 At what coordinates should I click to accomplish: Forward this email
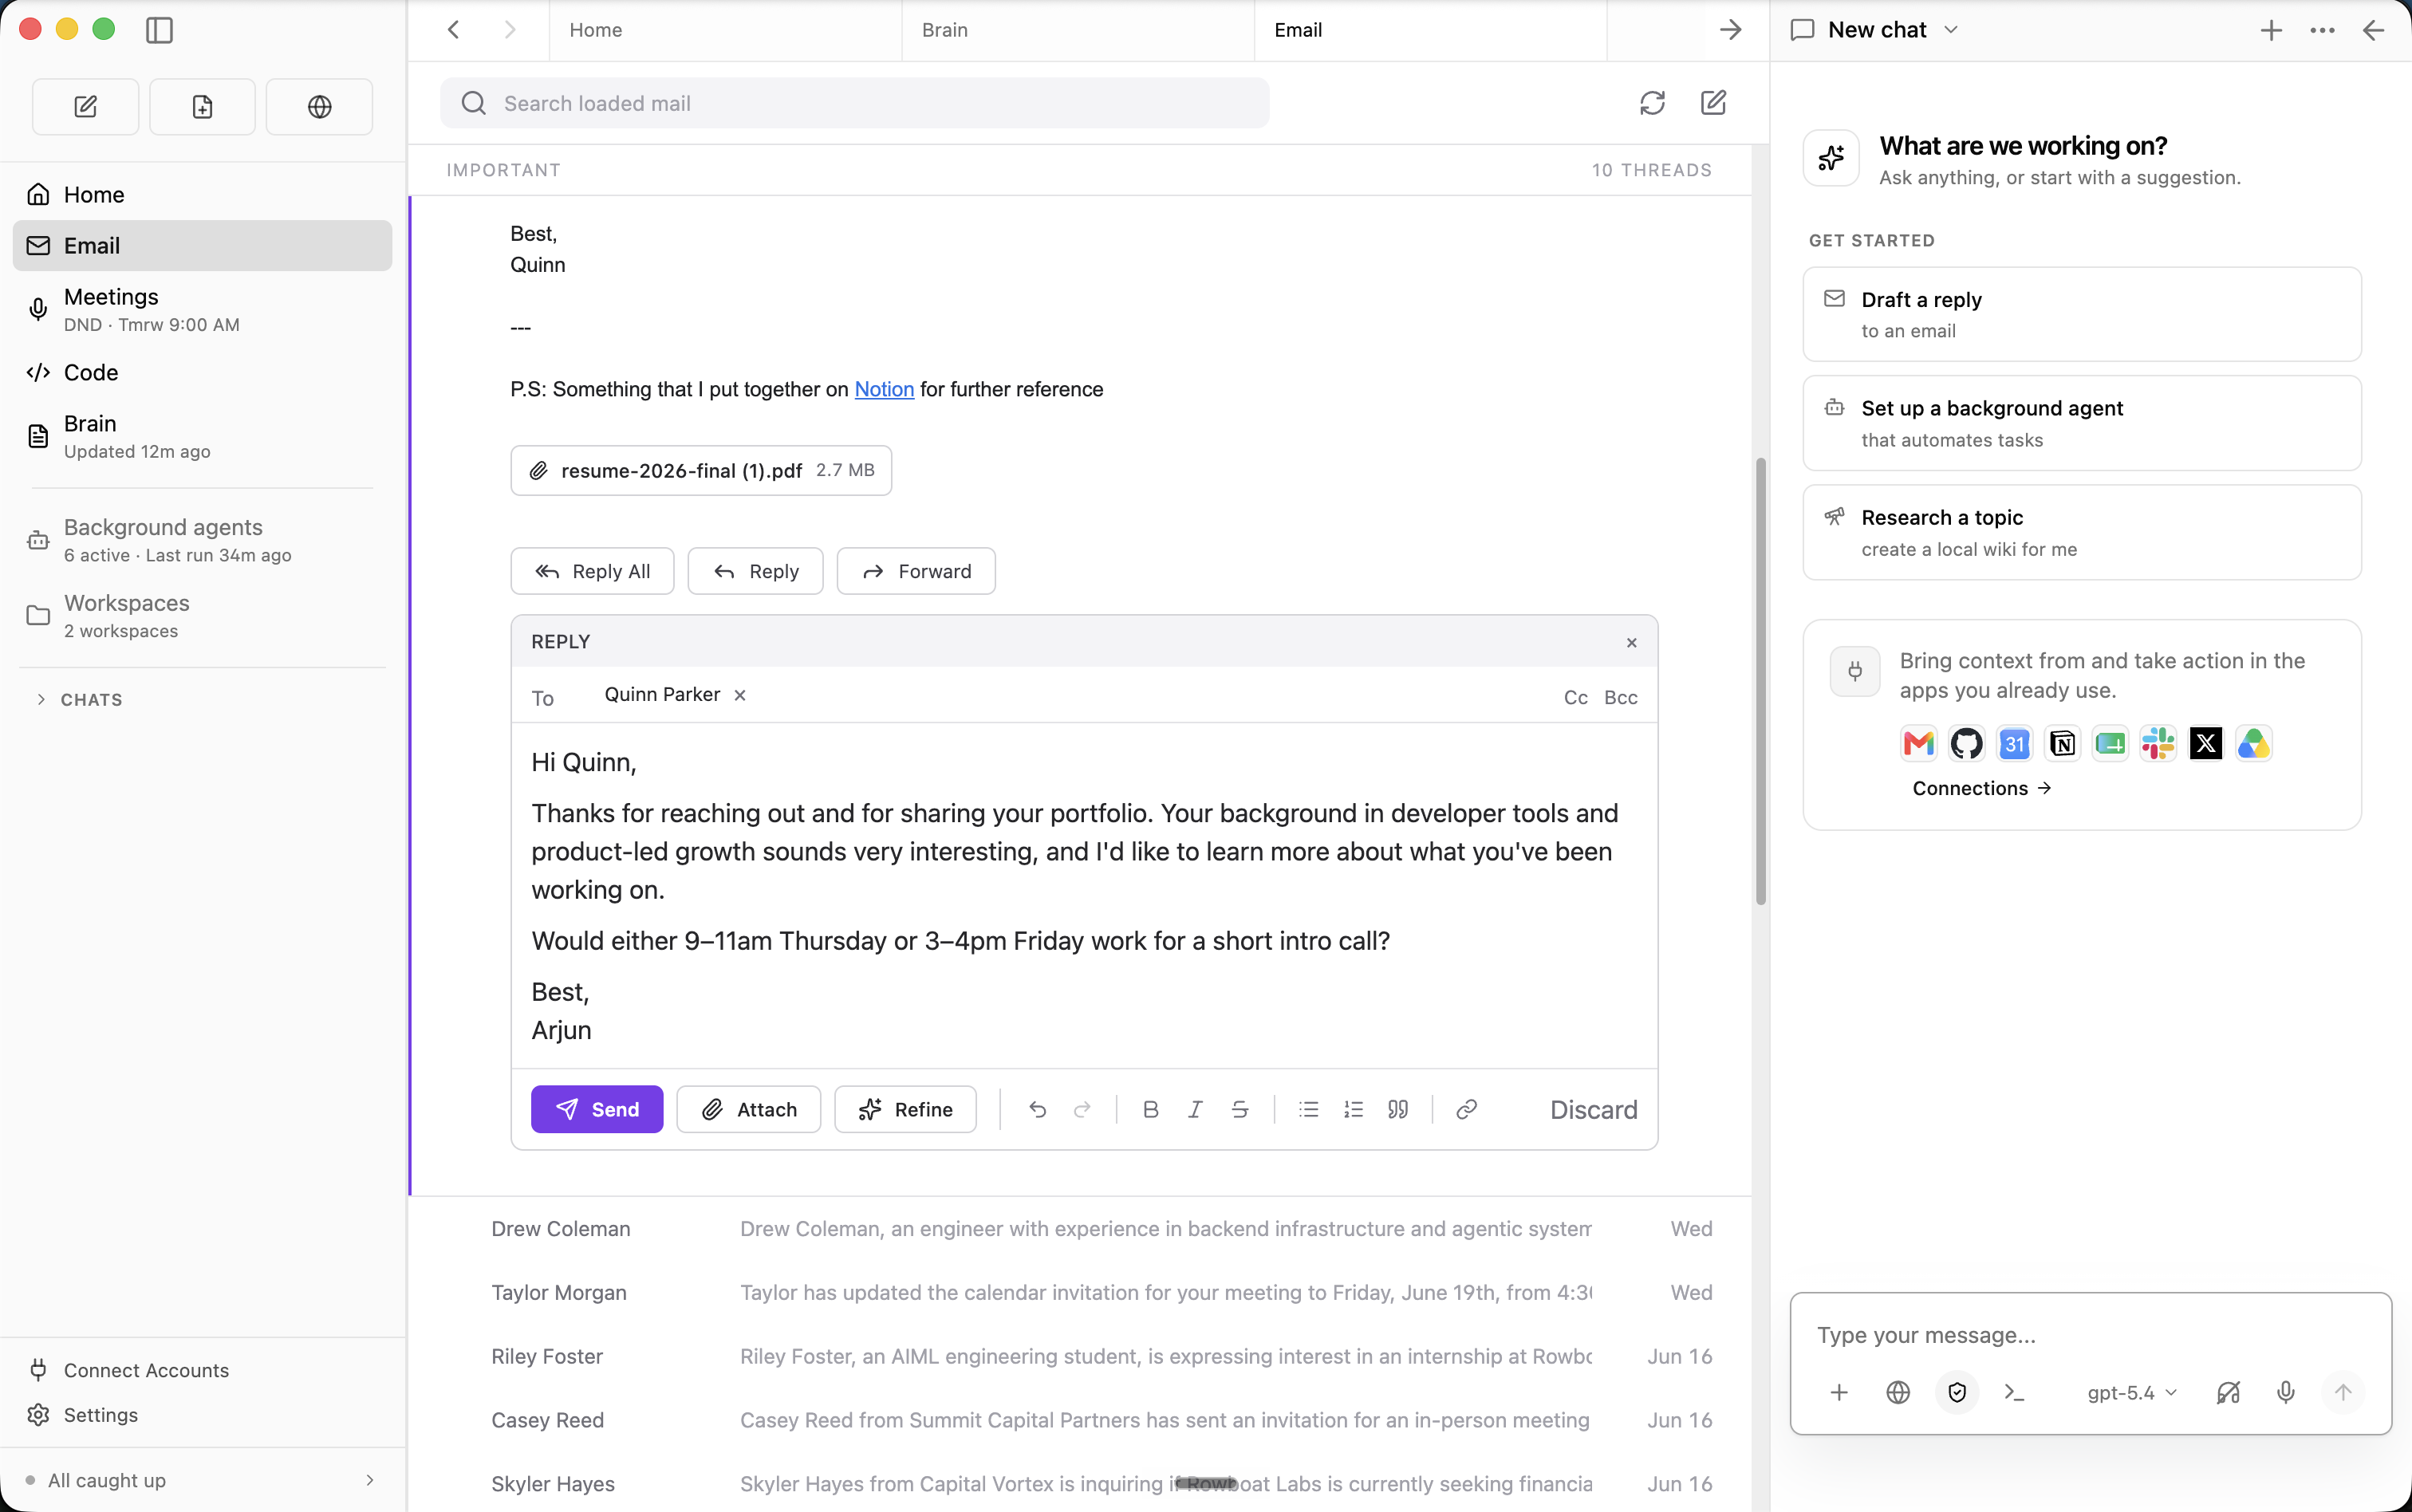click(916, 571)
